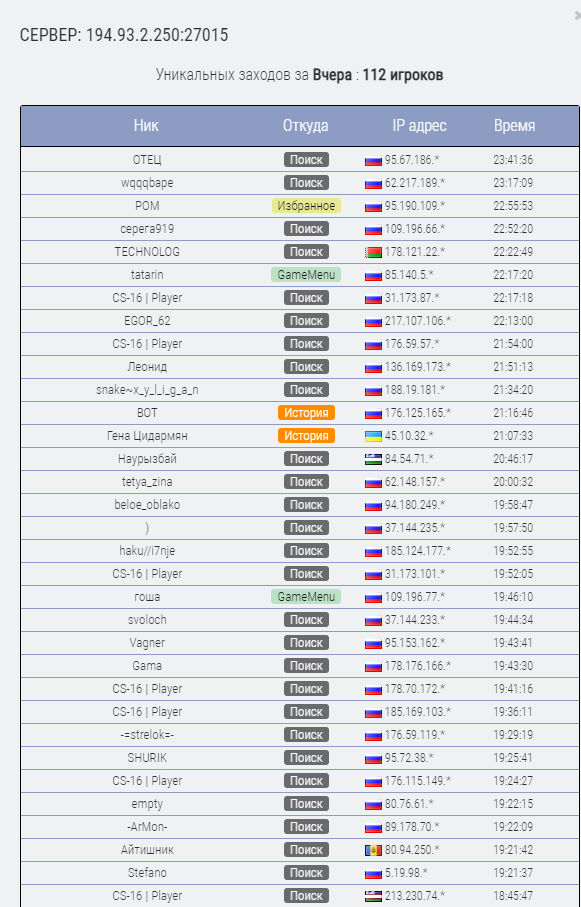The width and height of the screenshot is (581, 907).
Task: Select the player name snake~x_y_l_i_g_a_n
Action: pyautogui.click(x=147, y=390)
